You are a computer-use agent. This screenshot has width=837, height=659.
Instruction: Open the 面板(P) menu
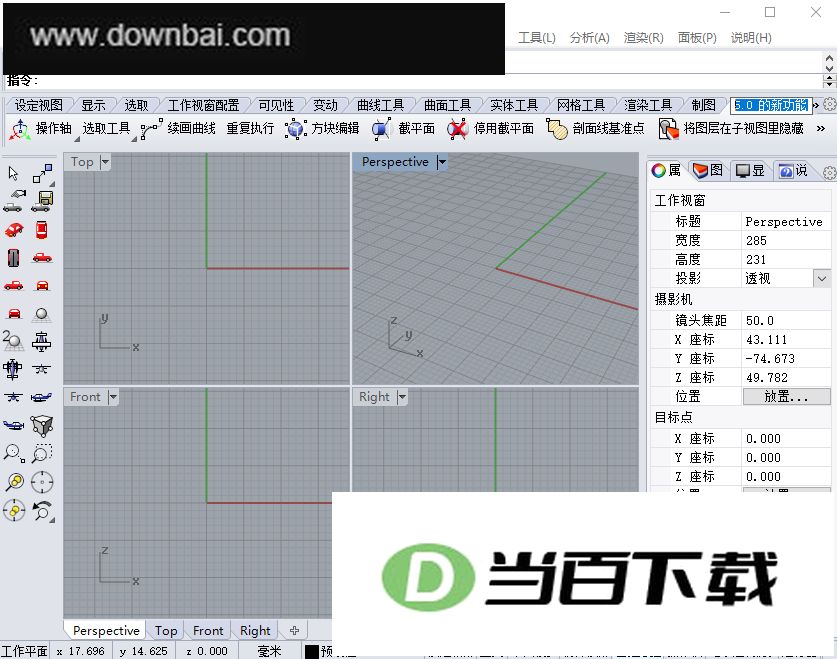(697, 38)
